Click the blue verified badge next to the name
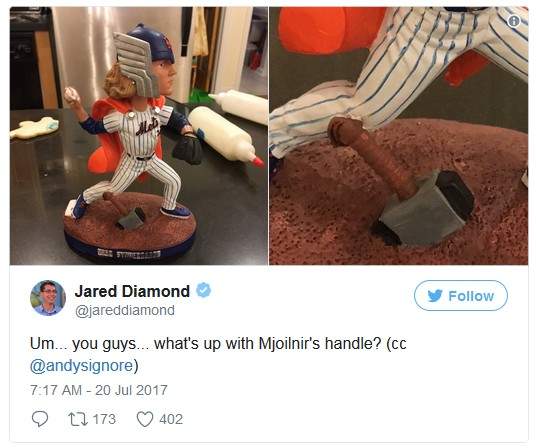This screenshot has height=448, width=538. pyautogui.click(x=203, y=291)
